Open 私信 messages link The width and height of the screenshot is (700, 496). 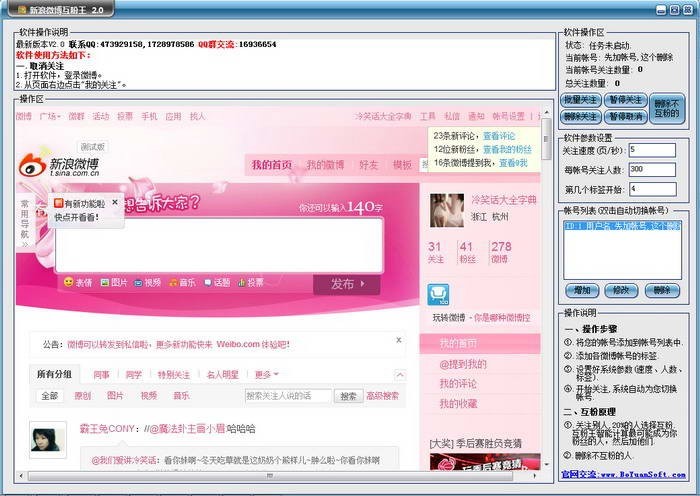point(452,117)
